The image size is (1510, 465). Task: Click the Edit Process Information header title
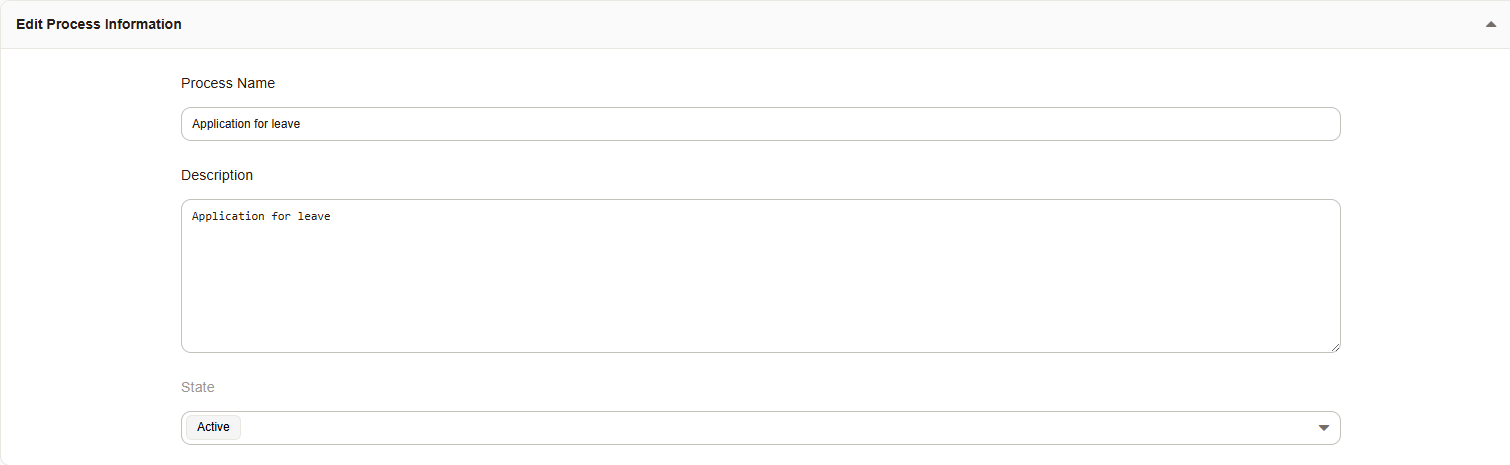[x=99, y=24]
